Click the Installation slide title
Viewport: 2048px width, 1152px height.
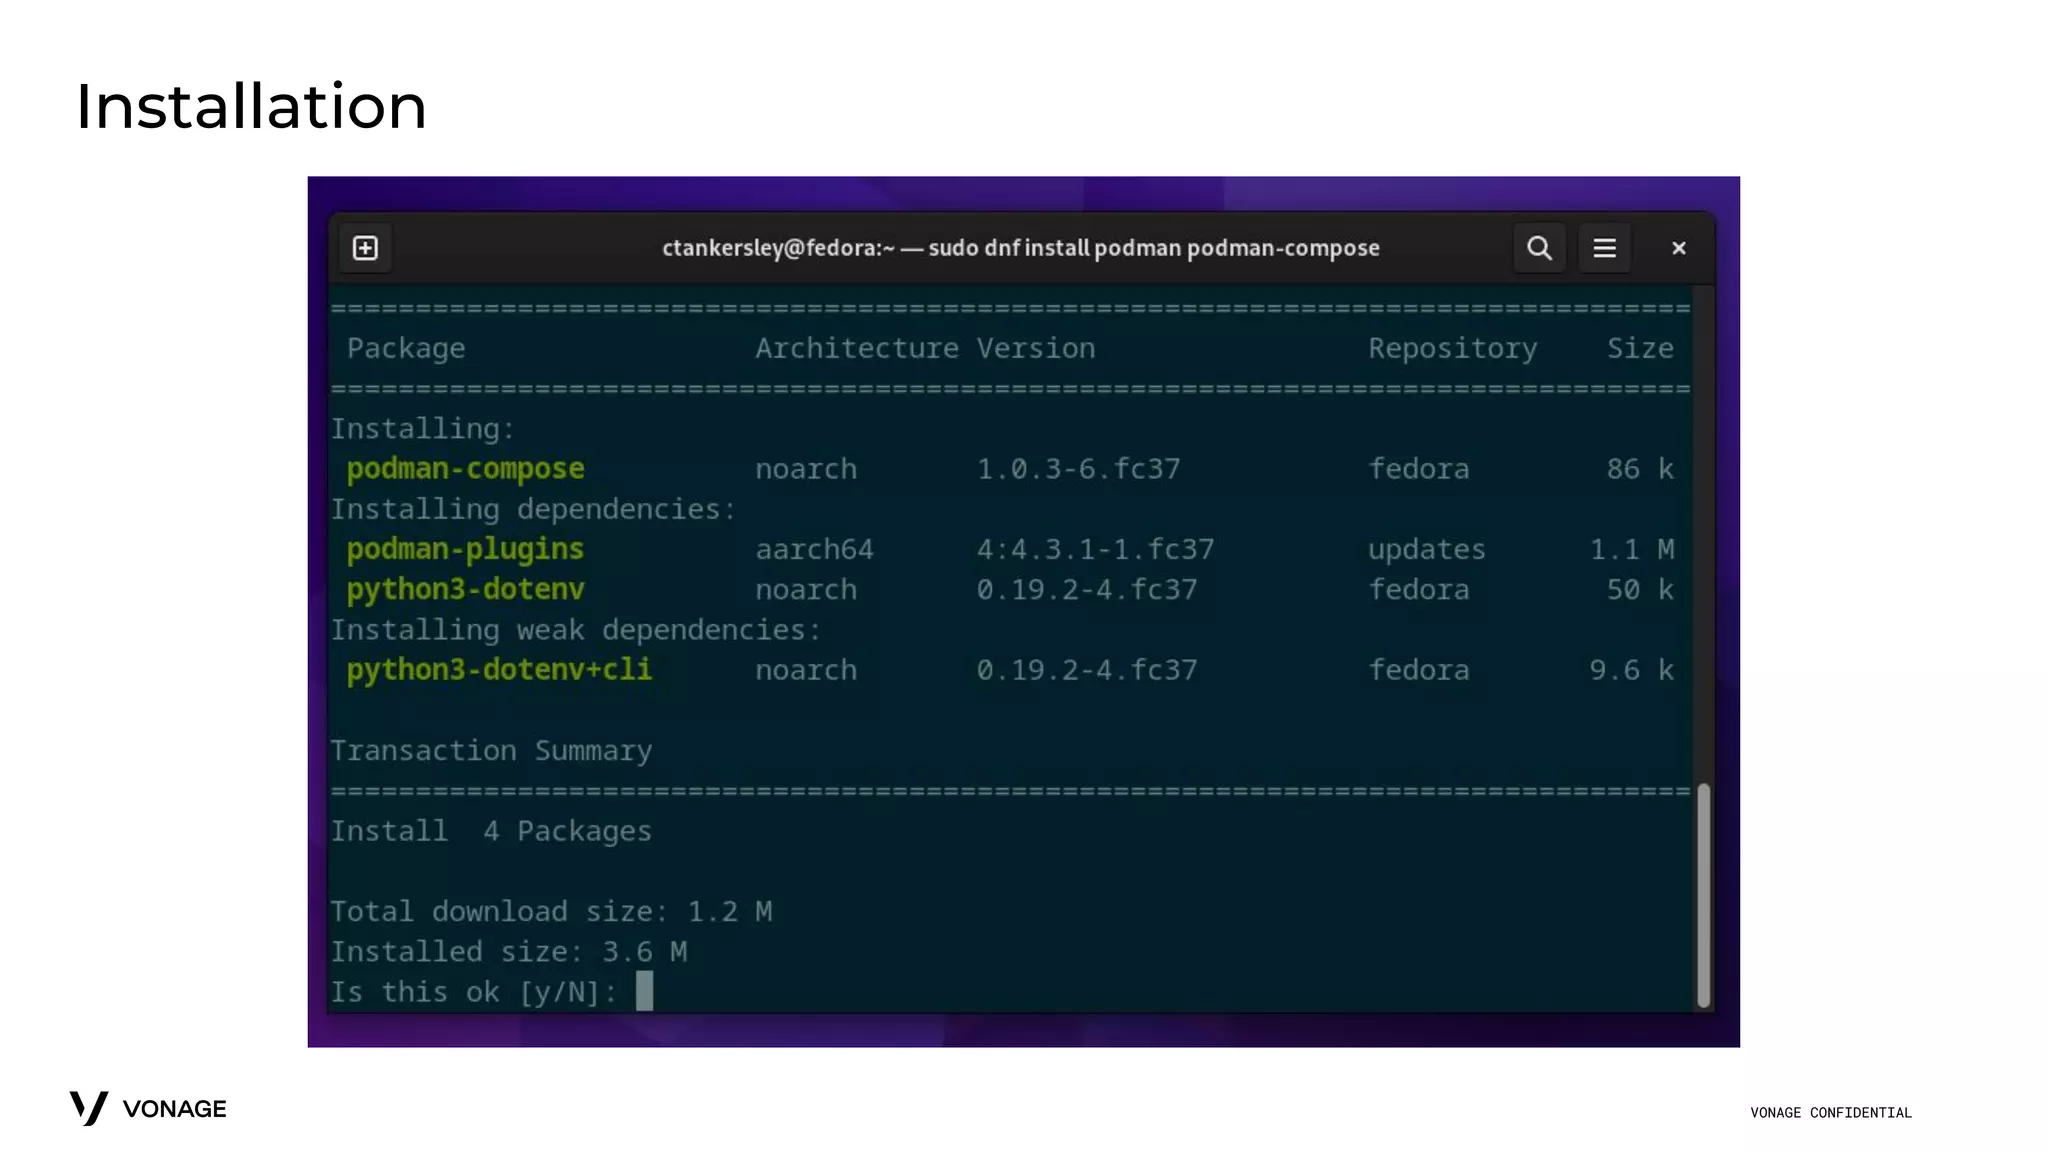click(251, 106)
